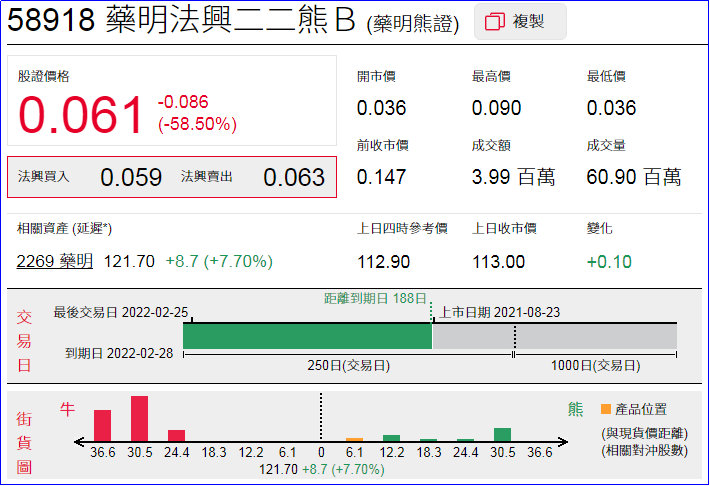Click the copy icon beside 複製
Image resolution: width=710 pixels, height=486 pixels.
click(x=494, y=21)
